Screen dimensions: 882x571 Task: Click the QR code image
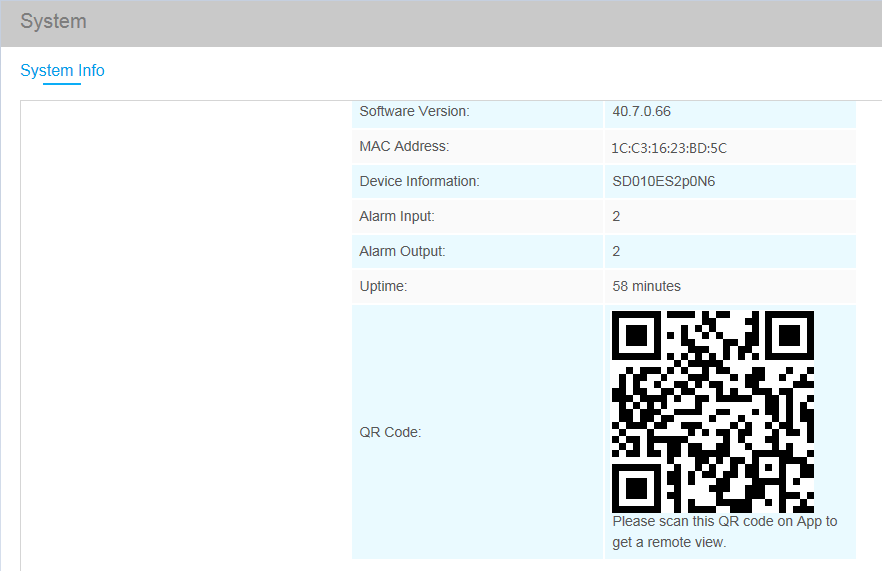pyautogui.click(x=713, y=411)
